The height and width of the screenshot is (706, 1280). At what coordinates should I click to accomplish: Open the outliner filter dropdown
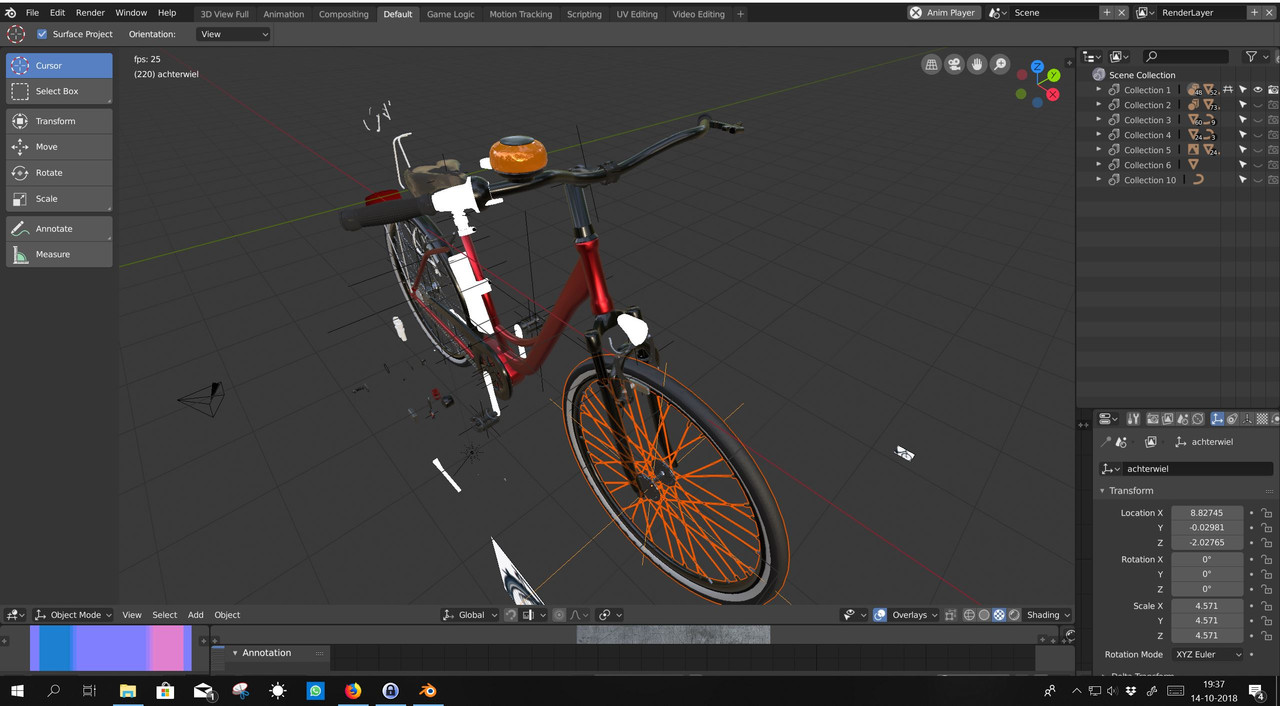coord(1258,57)
